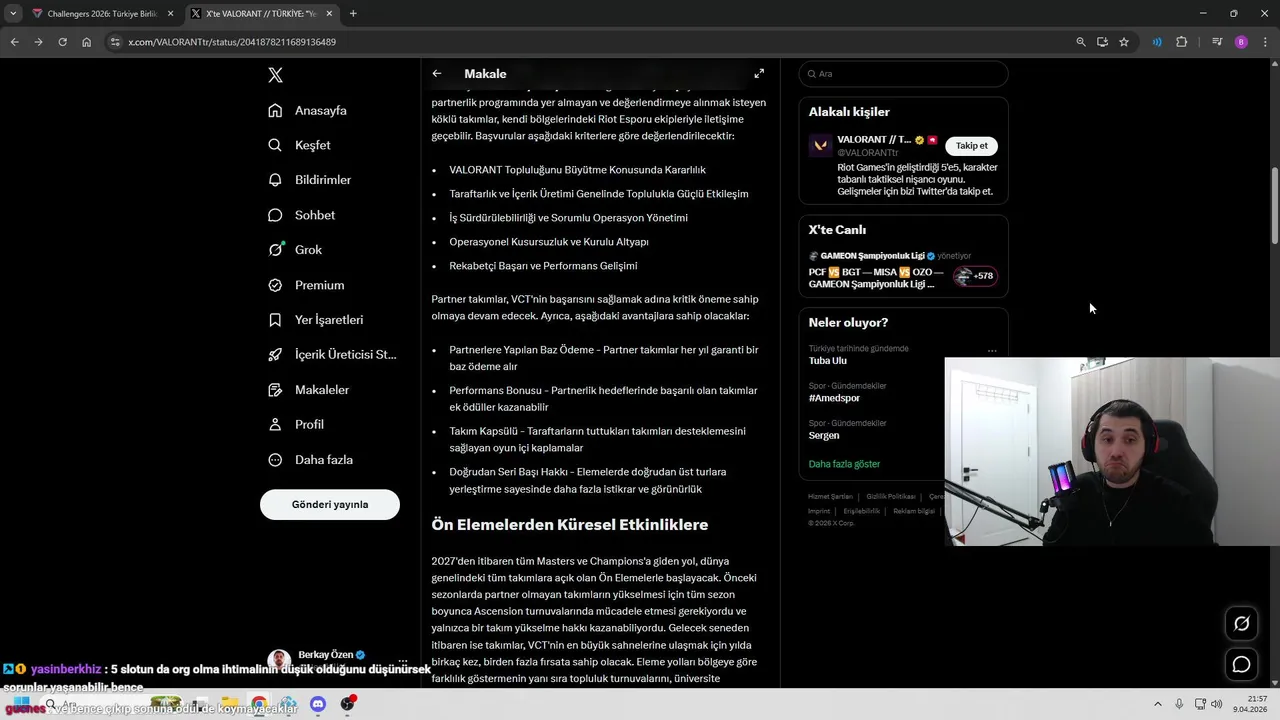Click the zoom magnifier in address bar
This screenshot has width=1280, height=720.
(1080, 42)
